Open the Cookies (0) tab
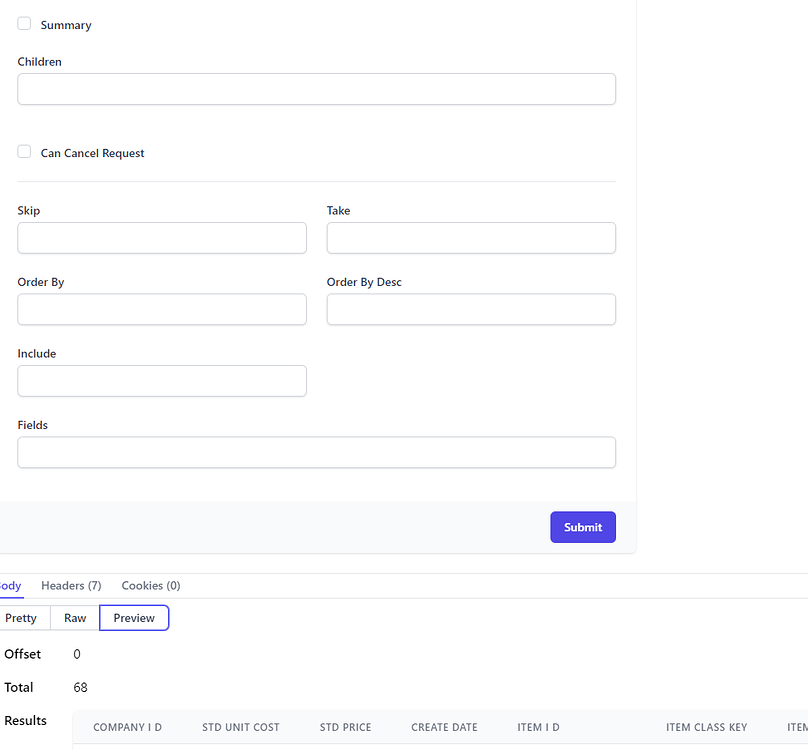 (x=151, y=586)
